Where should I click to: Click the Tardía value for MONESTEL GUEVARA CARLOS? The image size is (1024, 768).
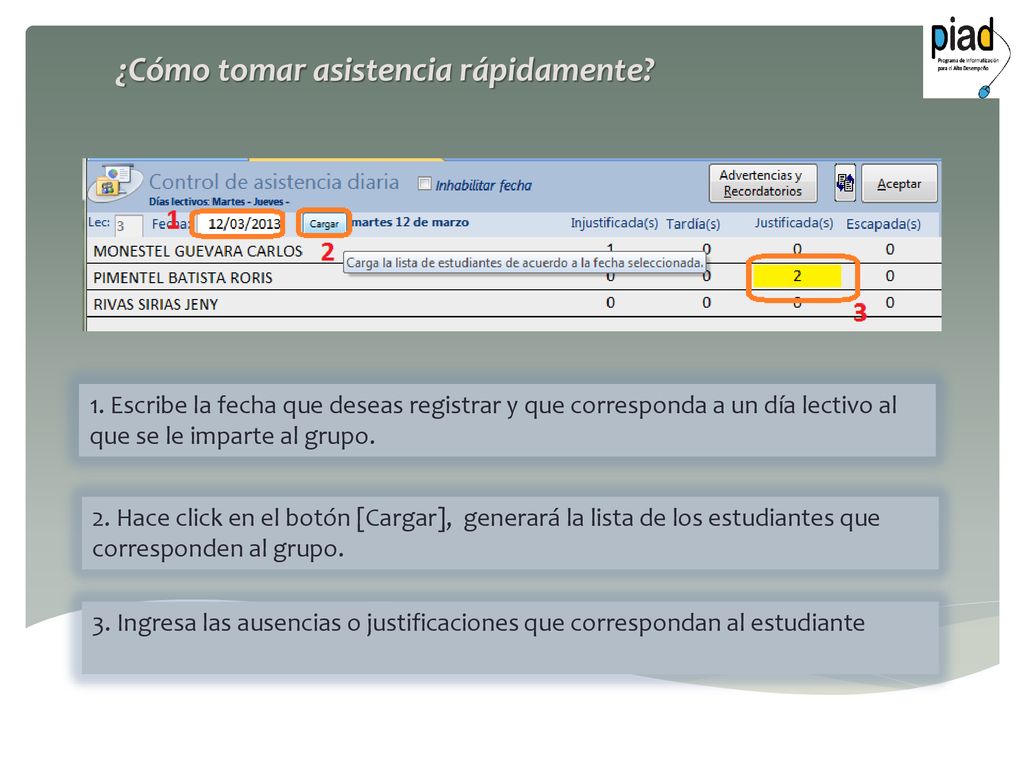707,249
